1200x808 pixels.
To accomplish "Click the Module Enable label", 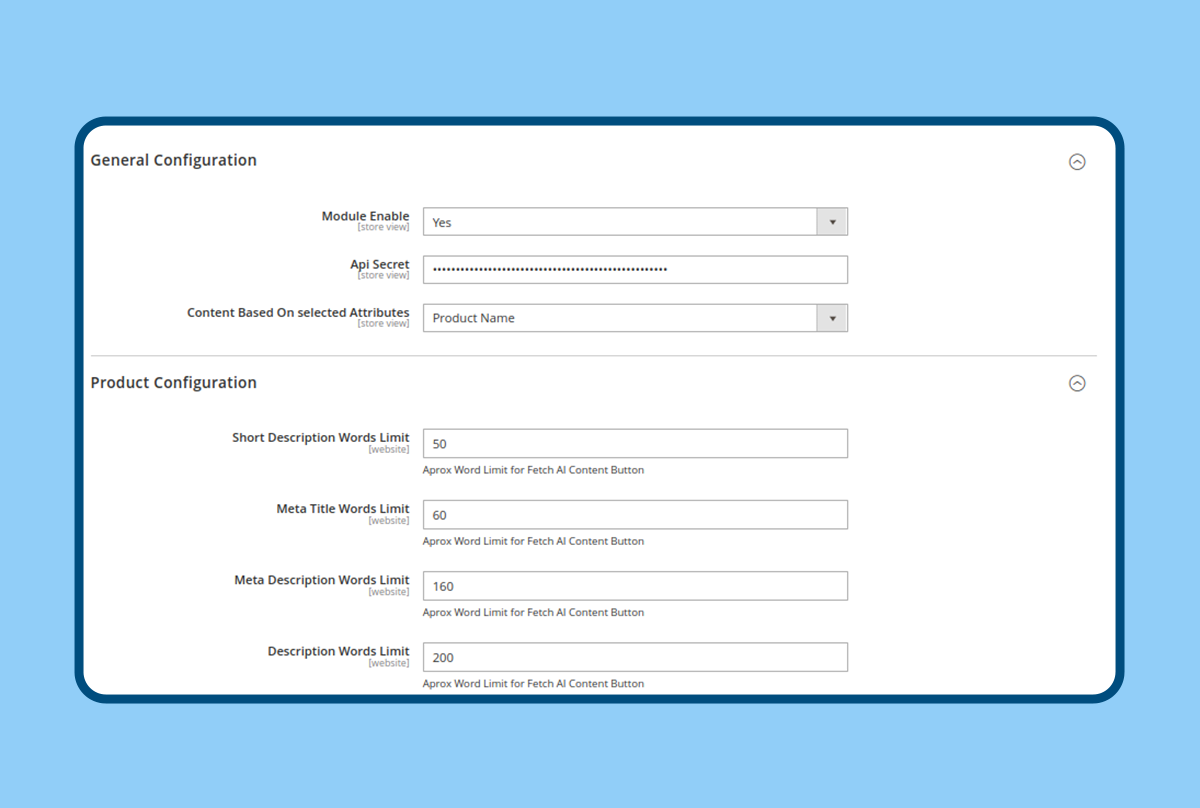I will coord(365,216).
